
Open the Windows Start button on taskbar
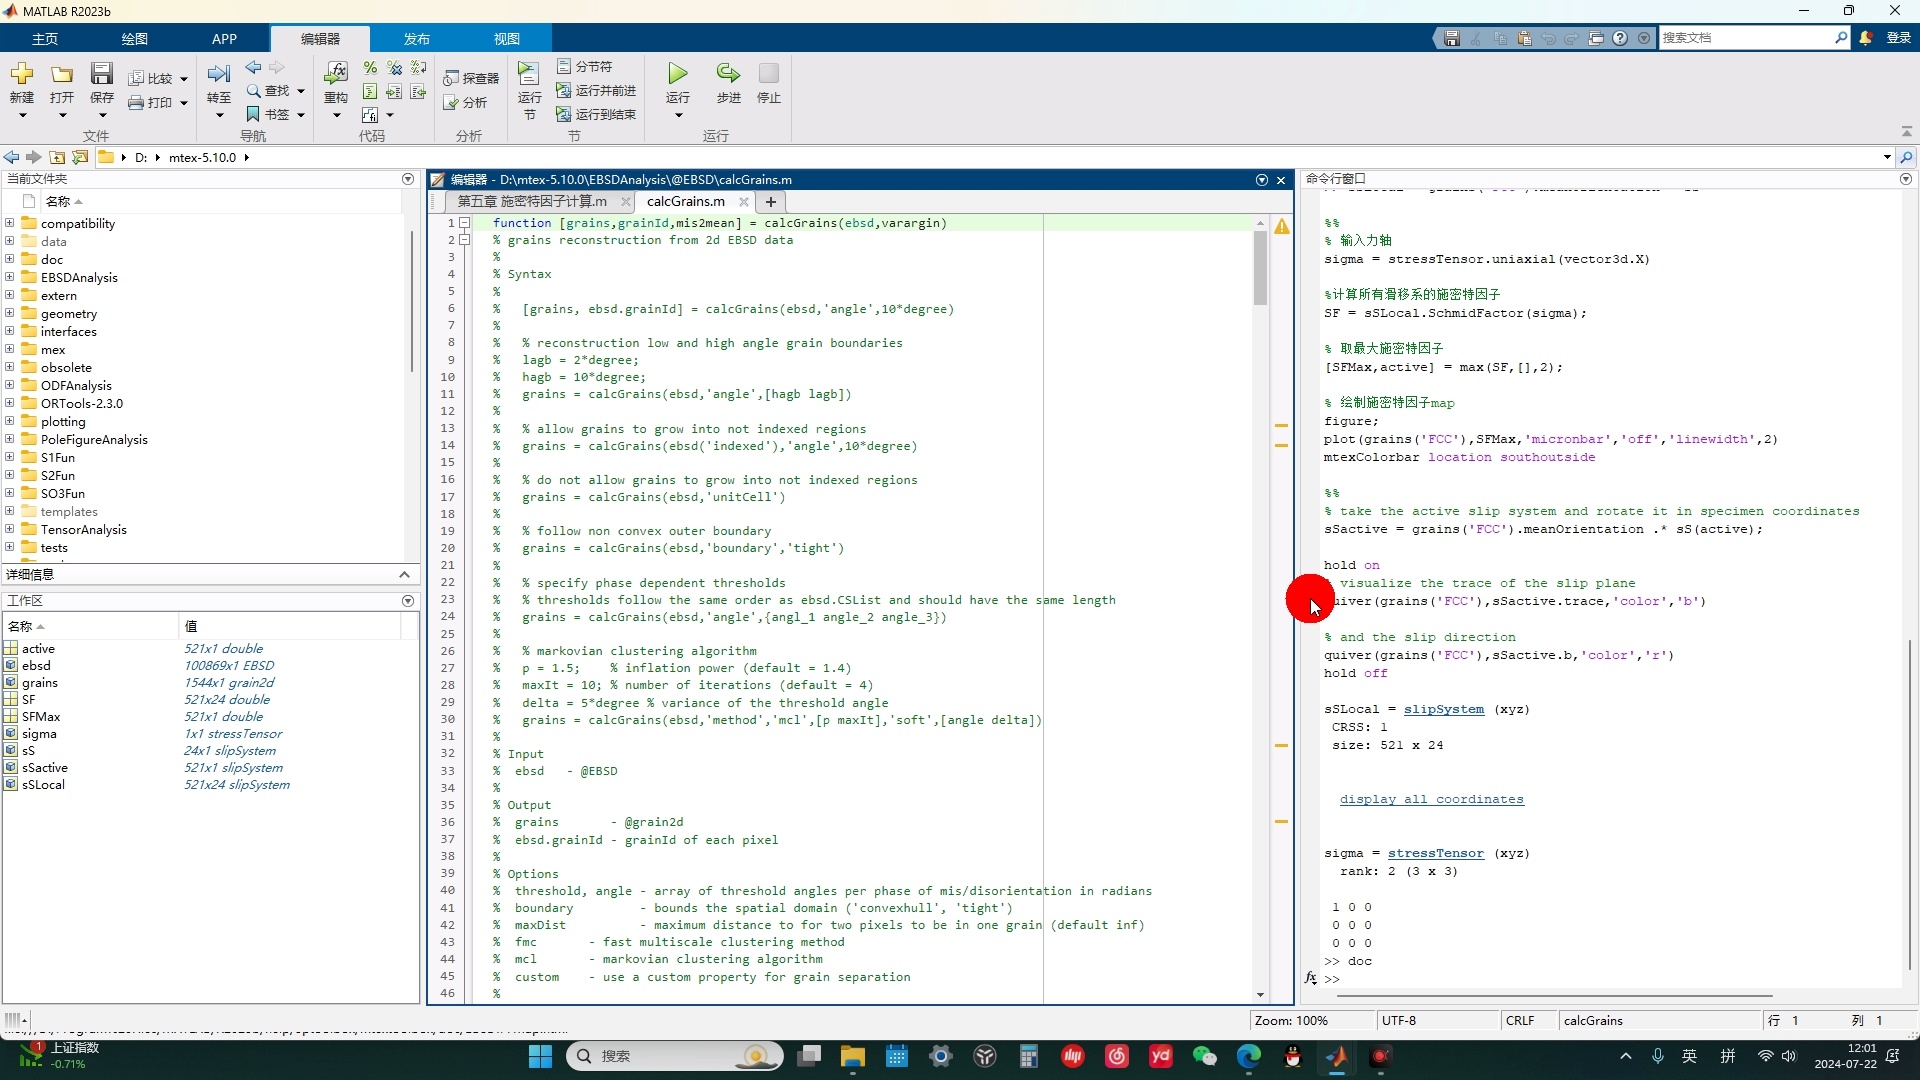point(540,1056)
